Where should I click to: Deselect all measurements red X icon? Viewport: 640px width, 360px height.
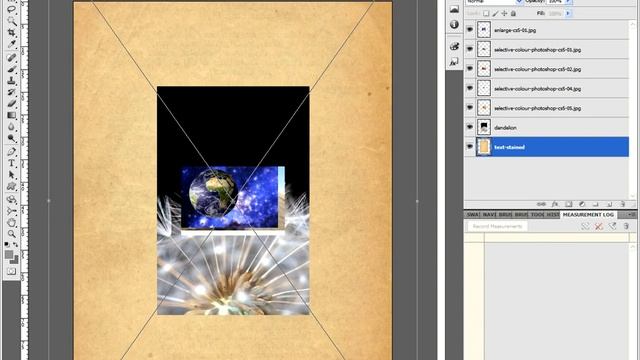pyautogui.click(x=599, y=226)
